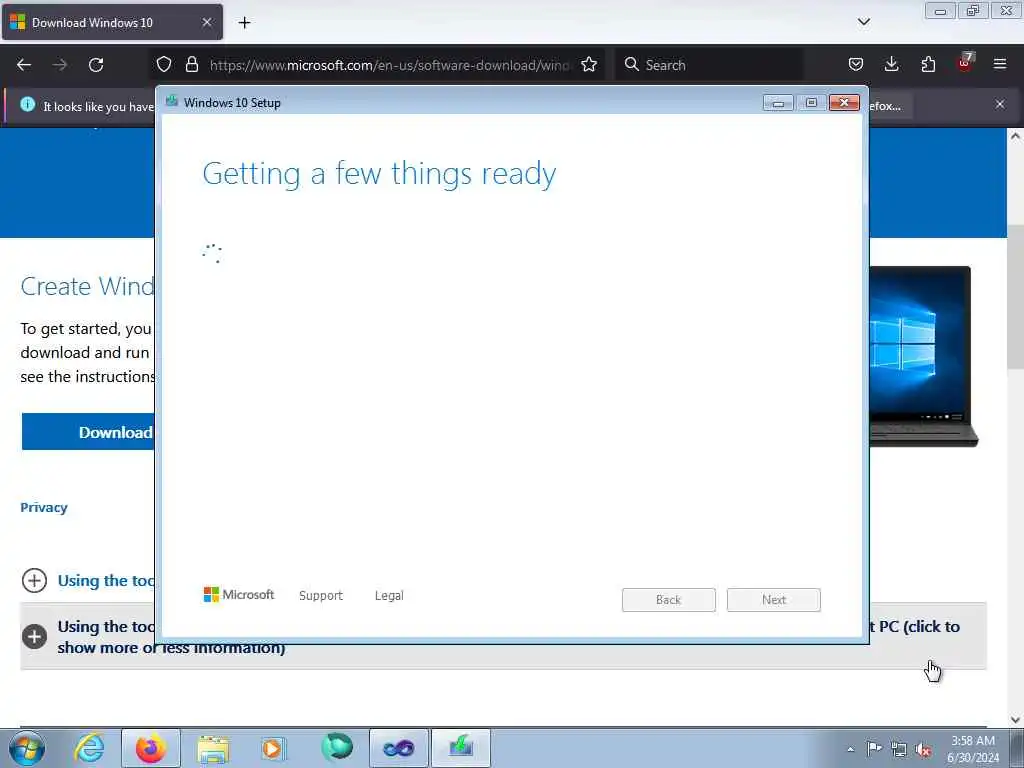1024x768 pixels.
Task: Click the muted volume tray icon
Action: click(x=923, y=750)
